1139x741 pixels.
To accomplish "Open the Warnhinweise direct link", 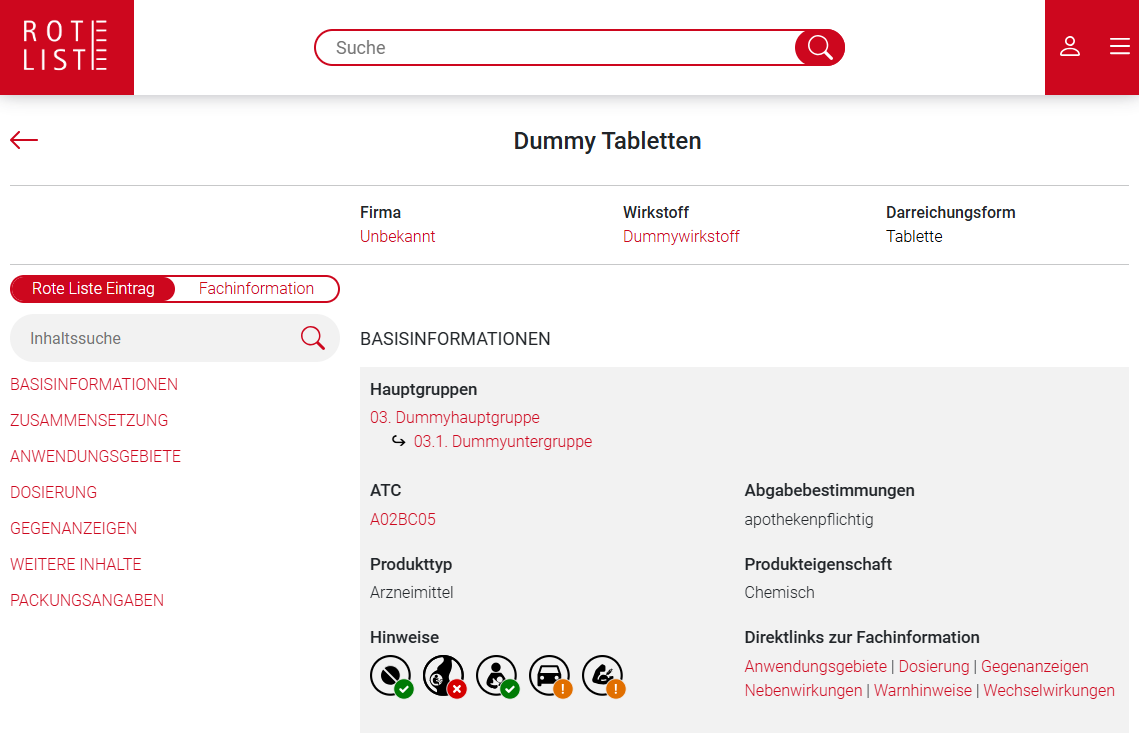I will [923, 691].
